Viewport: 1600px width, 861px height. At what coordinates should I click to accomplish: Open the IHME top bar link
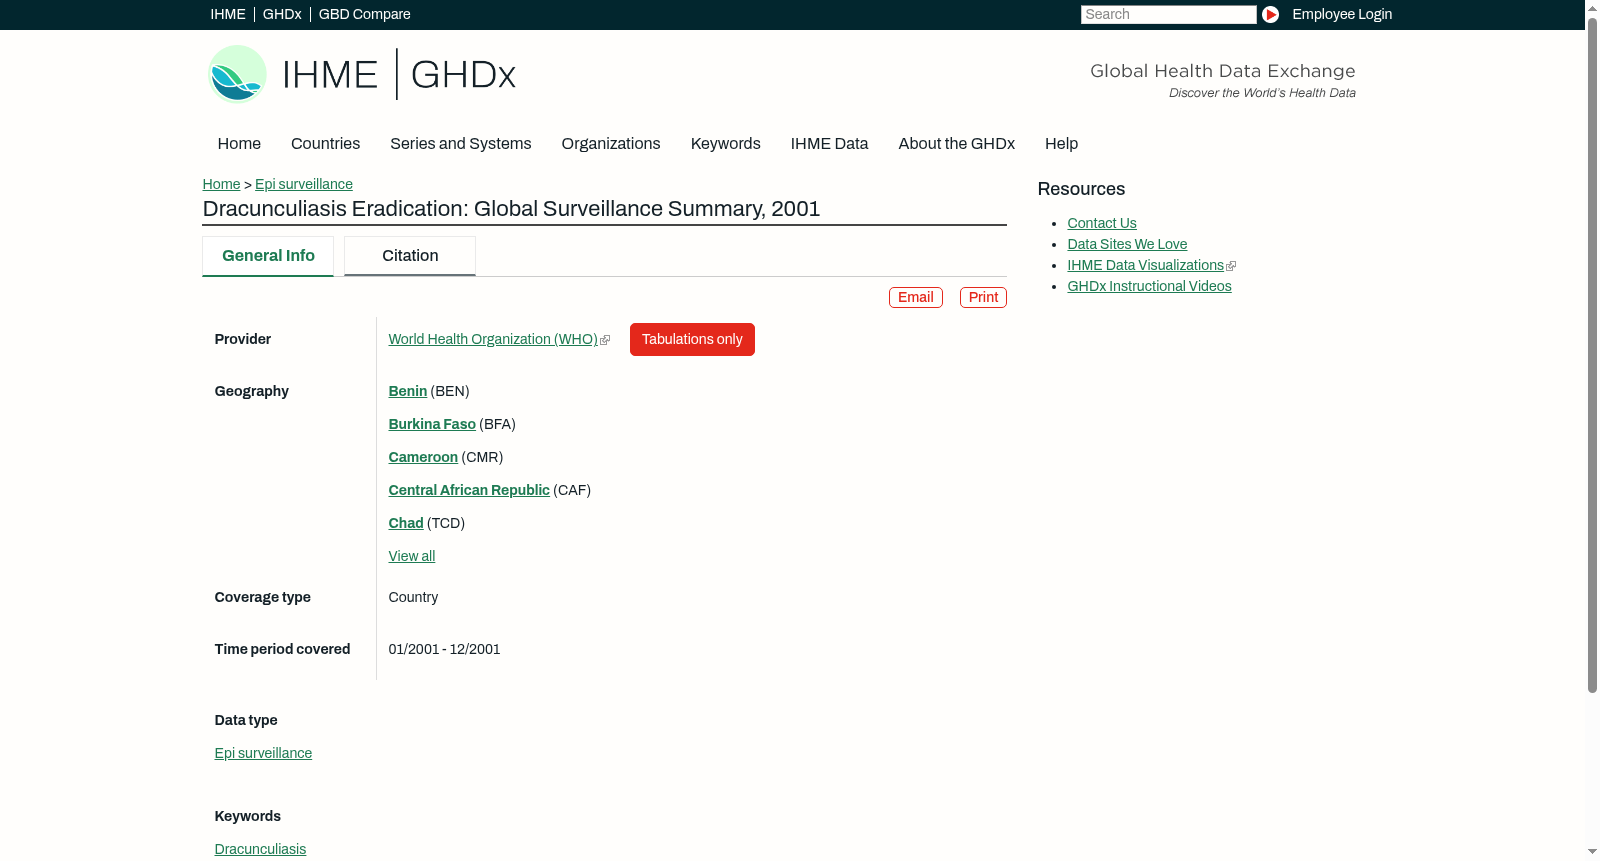228,14
